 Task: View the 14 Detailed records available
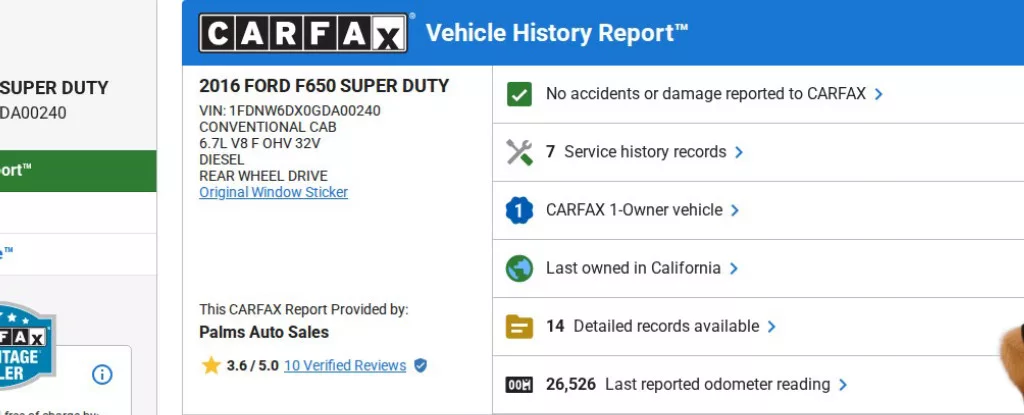652,326
